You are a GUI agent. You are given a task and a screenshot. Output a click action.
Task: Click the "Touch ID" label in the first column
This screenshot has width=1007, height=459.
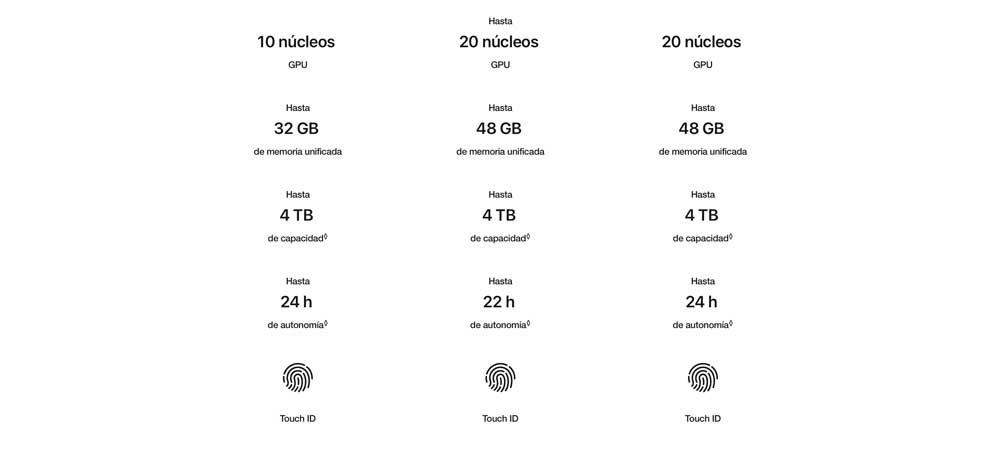[297, 419]
